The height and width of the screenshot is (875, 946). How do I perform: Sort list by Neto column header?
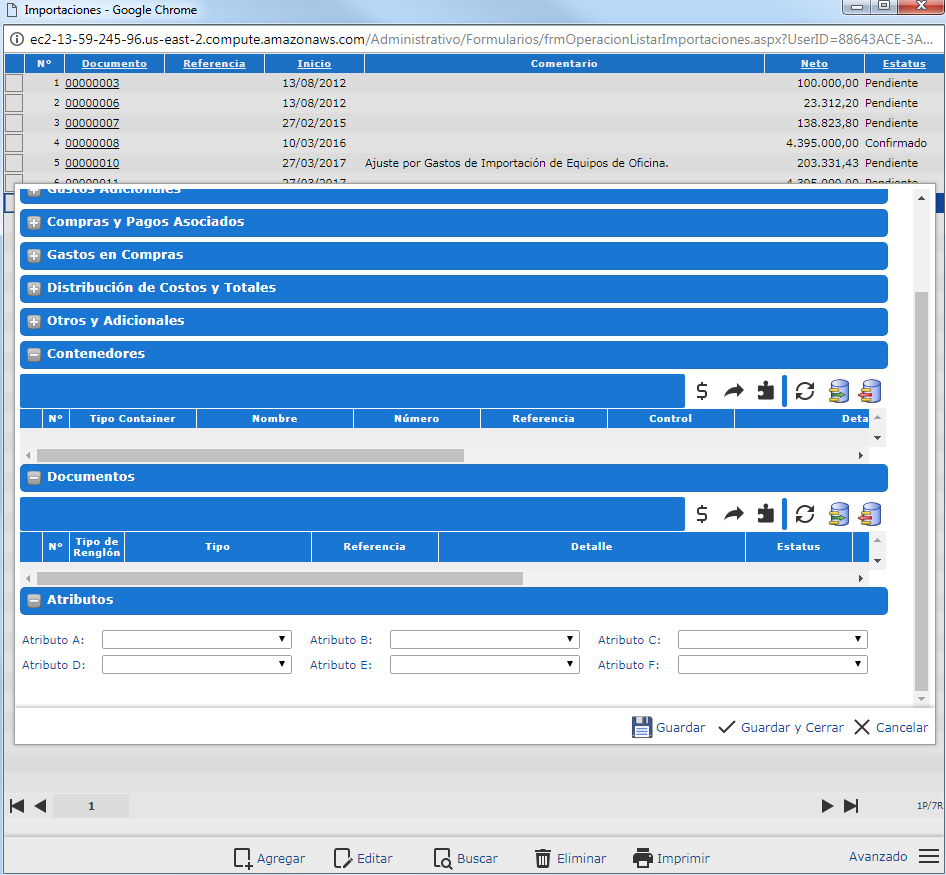point(814,63)
